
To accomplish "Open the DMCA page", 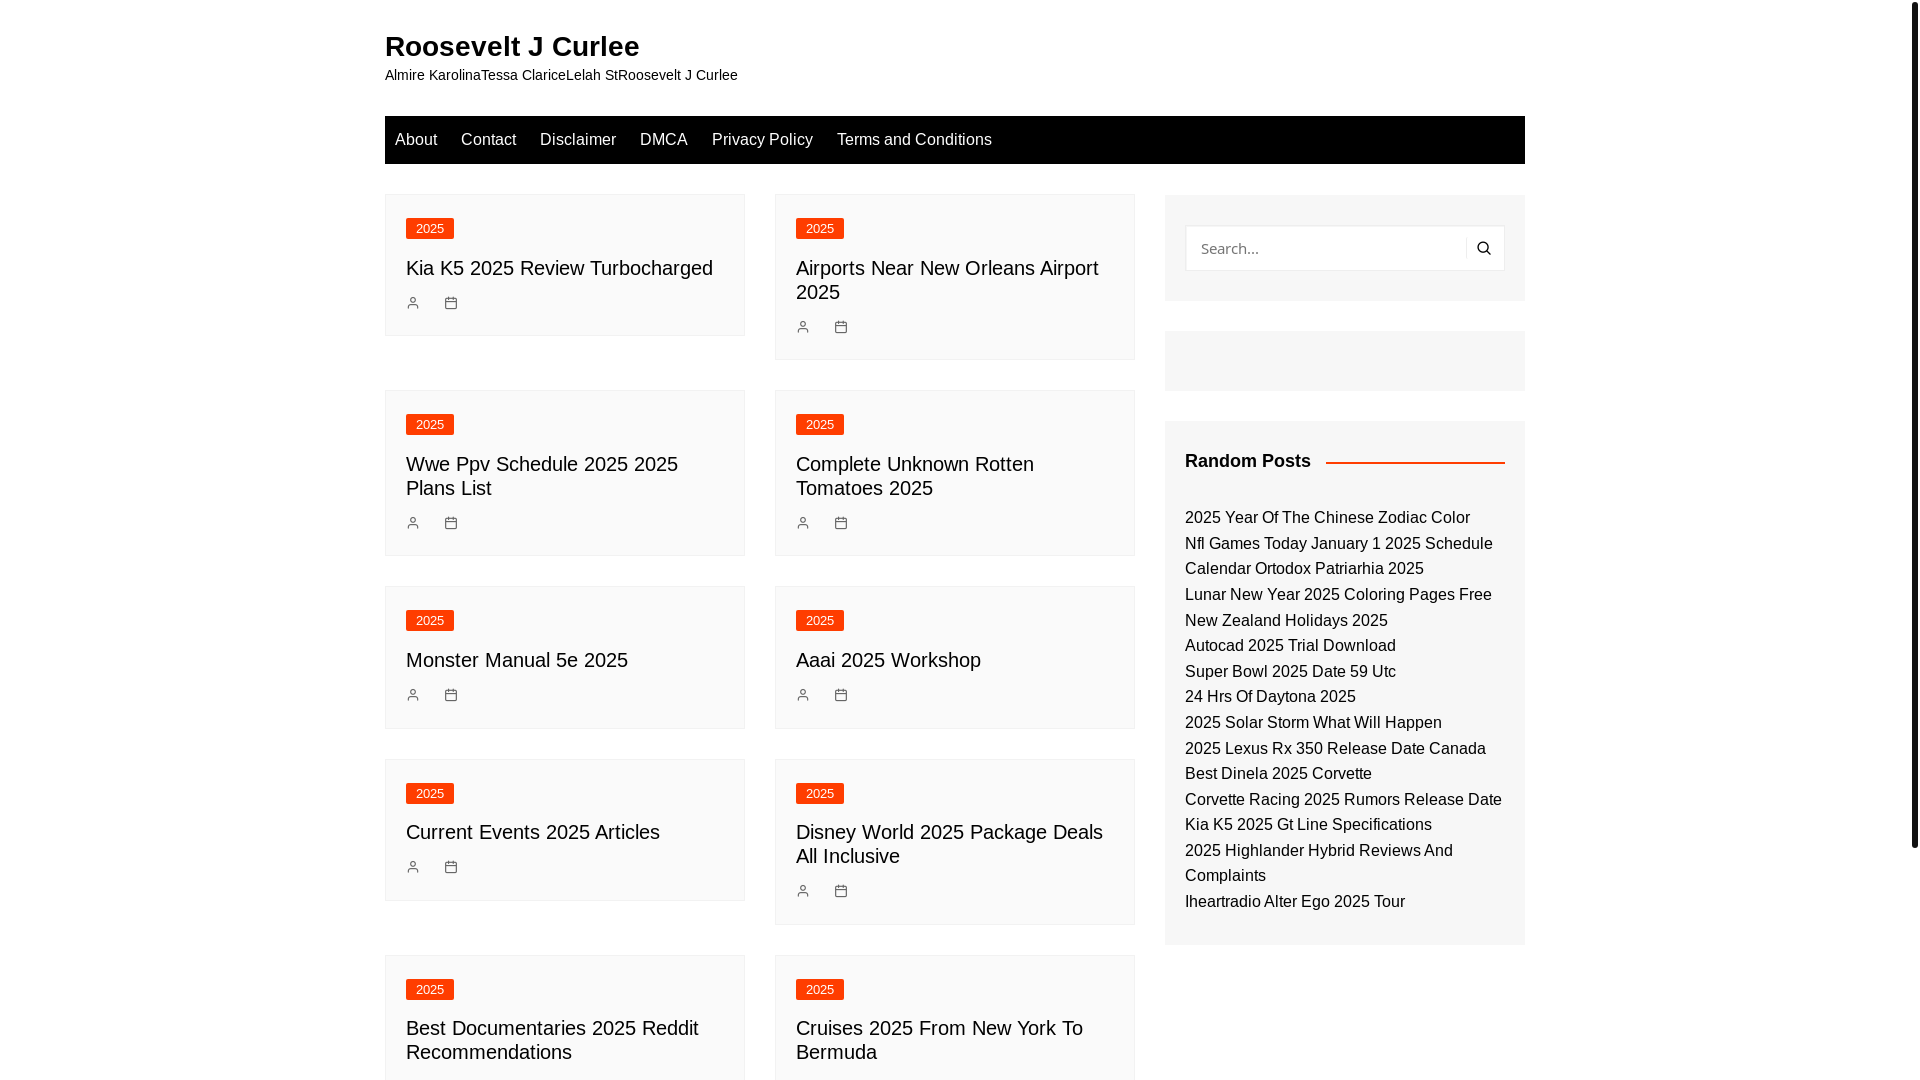I will coord(664,140).
